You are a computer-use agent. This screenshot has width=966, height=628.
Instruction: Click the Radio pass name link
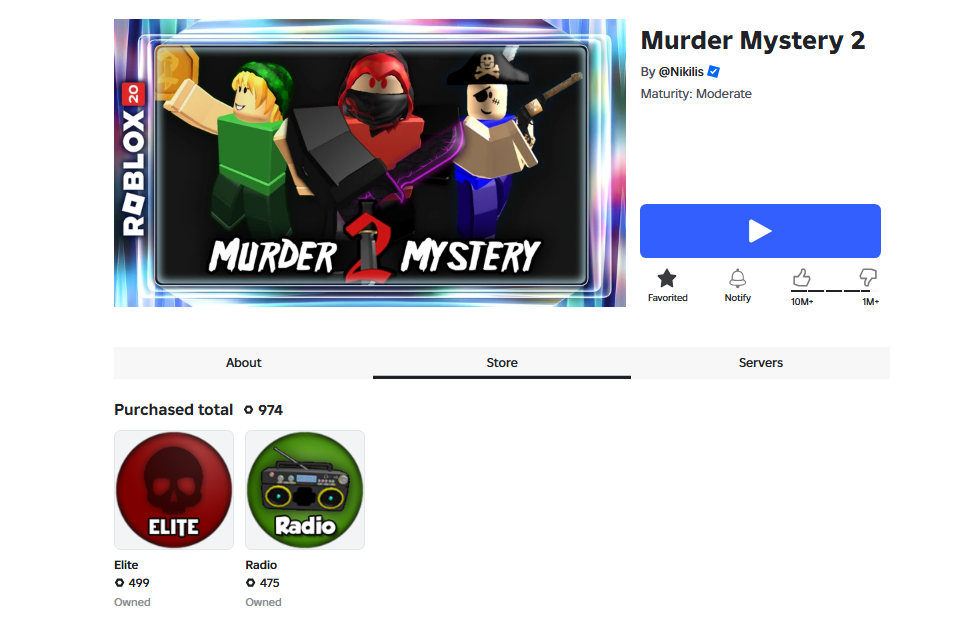[261, 565]
